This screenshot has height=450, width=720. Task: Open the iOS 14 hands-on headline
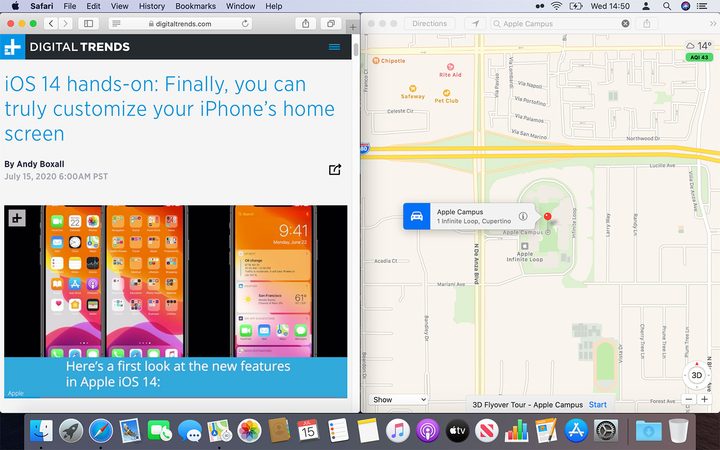pyautogui.click(x=170, y=109)
